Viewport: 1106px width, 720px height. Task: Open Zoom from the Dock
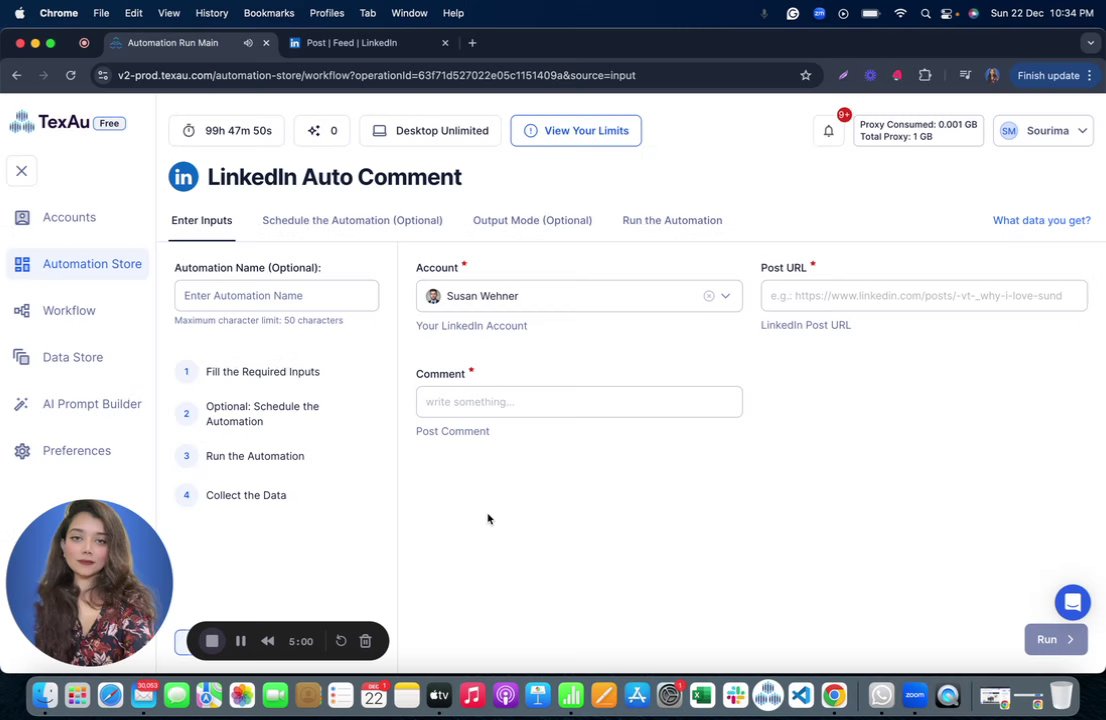pos(915,696)
